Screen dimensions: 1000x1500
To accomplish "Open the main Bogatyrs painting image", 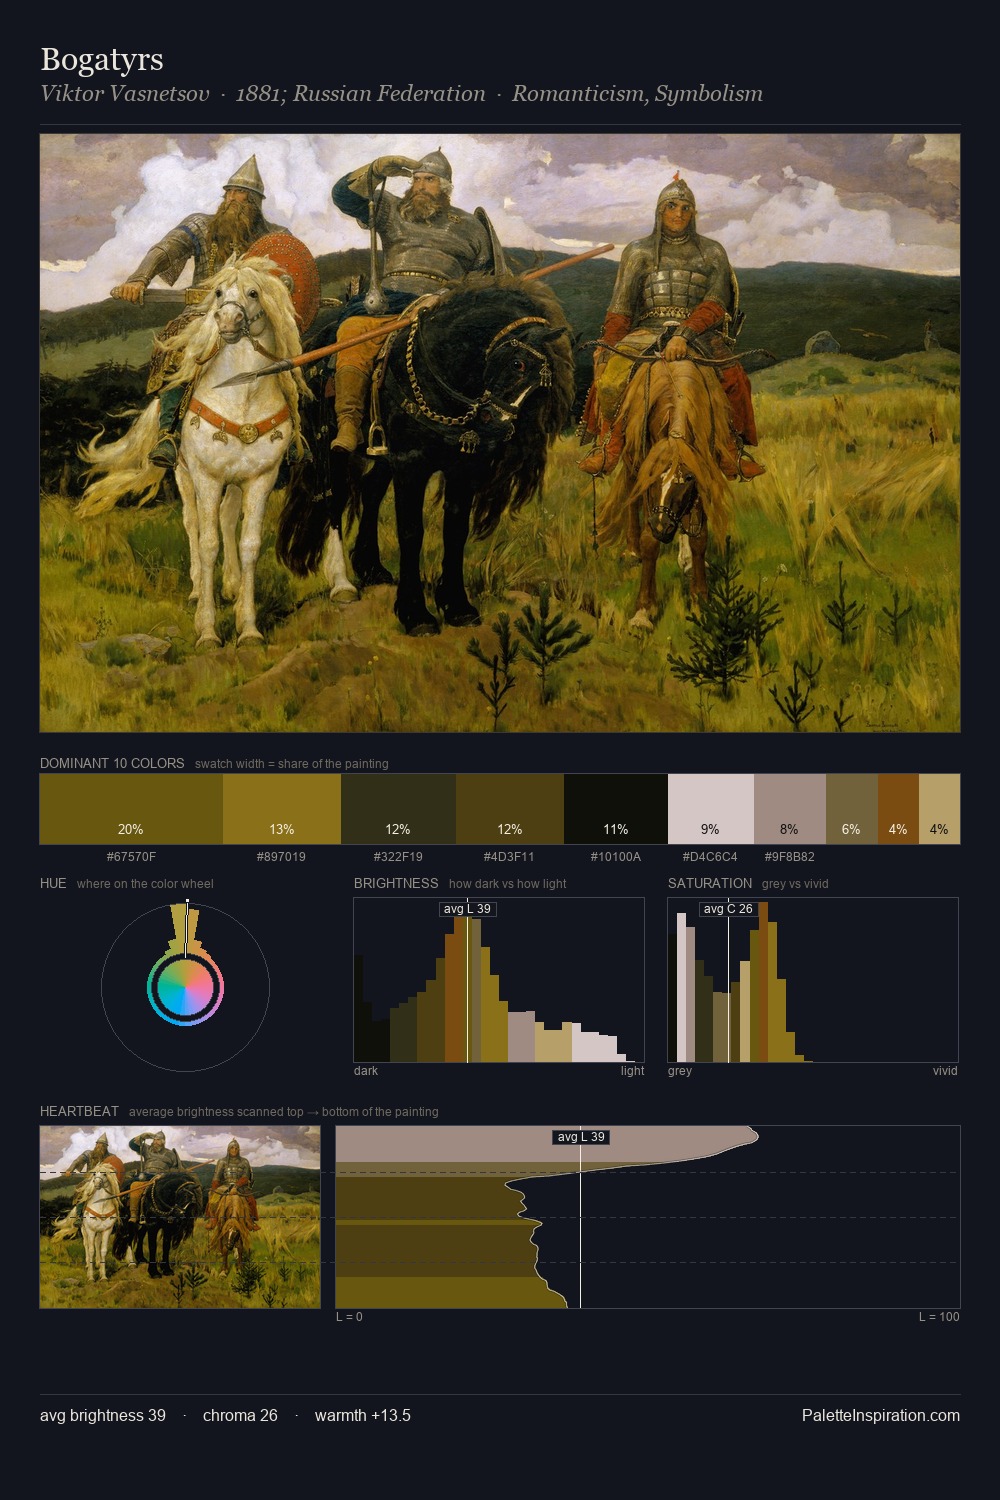I will [500, 433].
